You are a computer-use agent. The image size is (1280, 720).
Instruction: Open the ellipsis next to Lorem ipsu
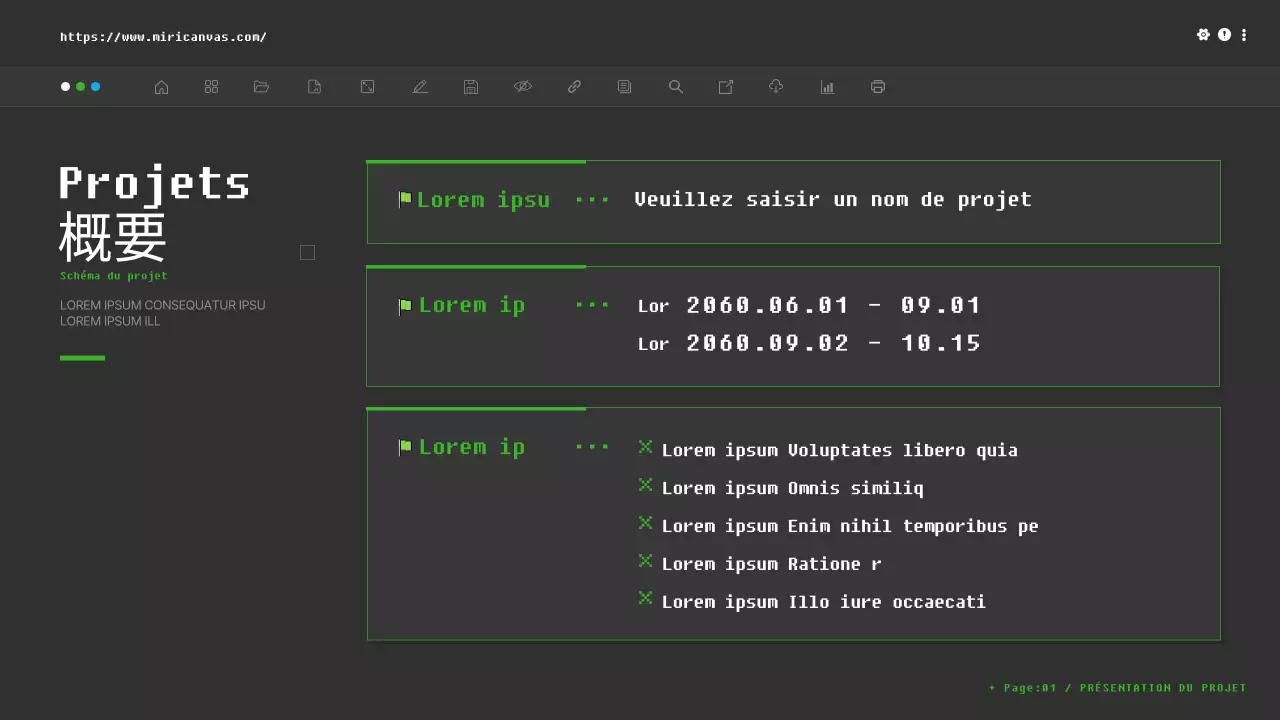[591, 199]
